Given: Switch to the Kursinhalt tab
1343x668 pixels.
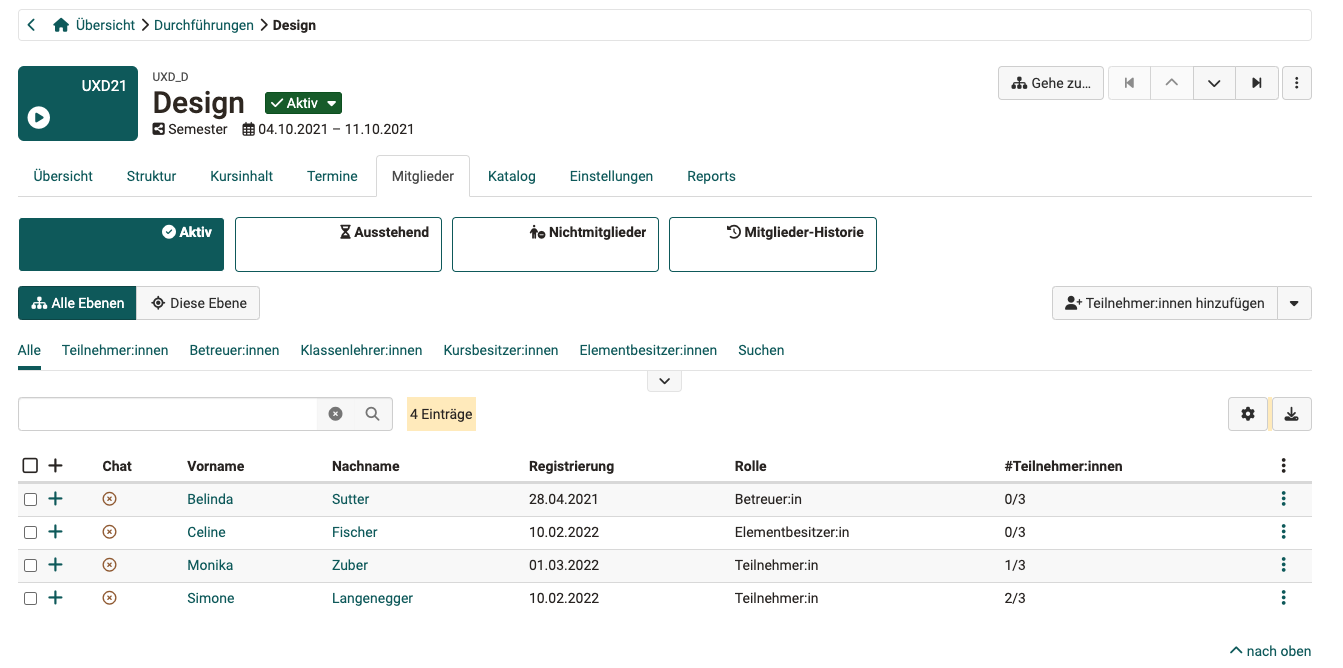Looking at the screenshot, I should (x=241, y=176).
